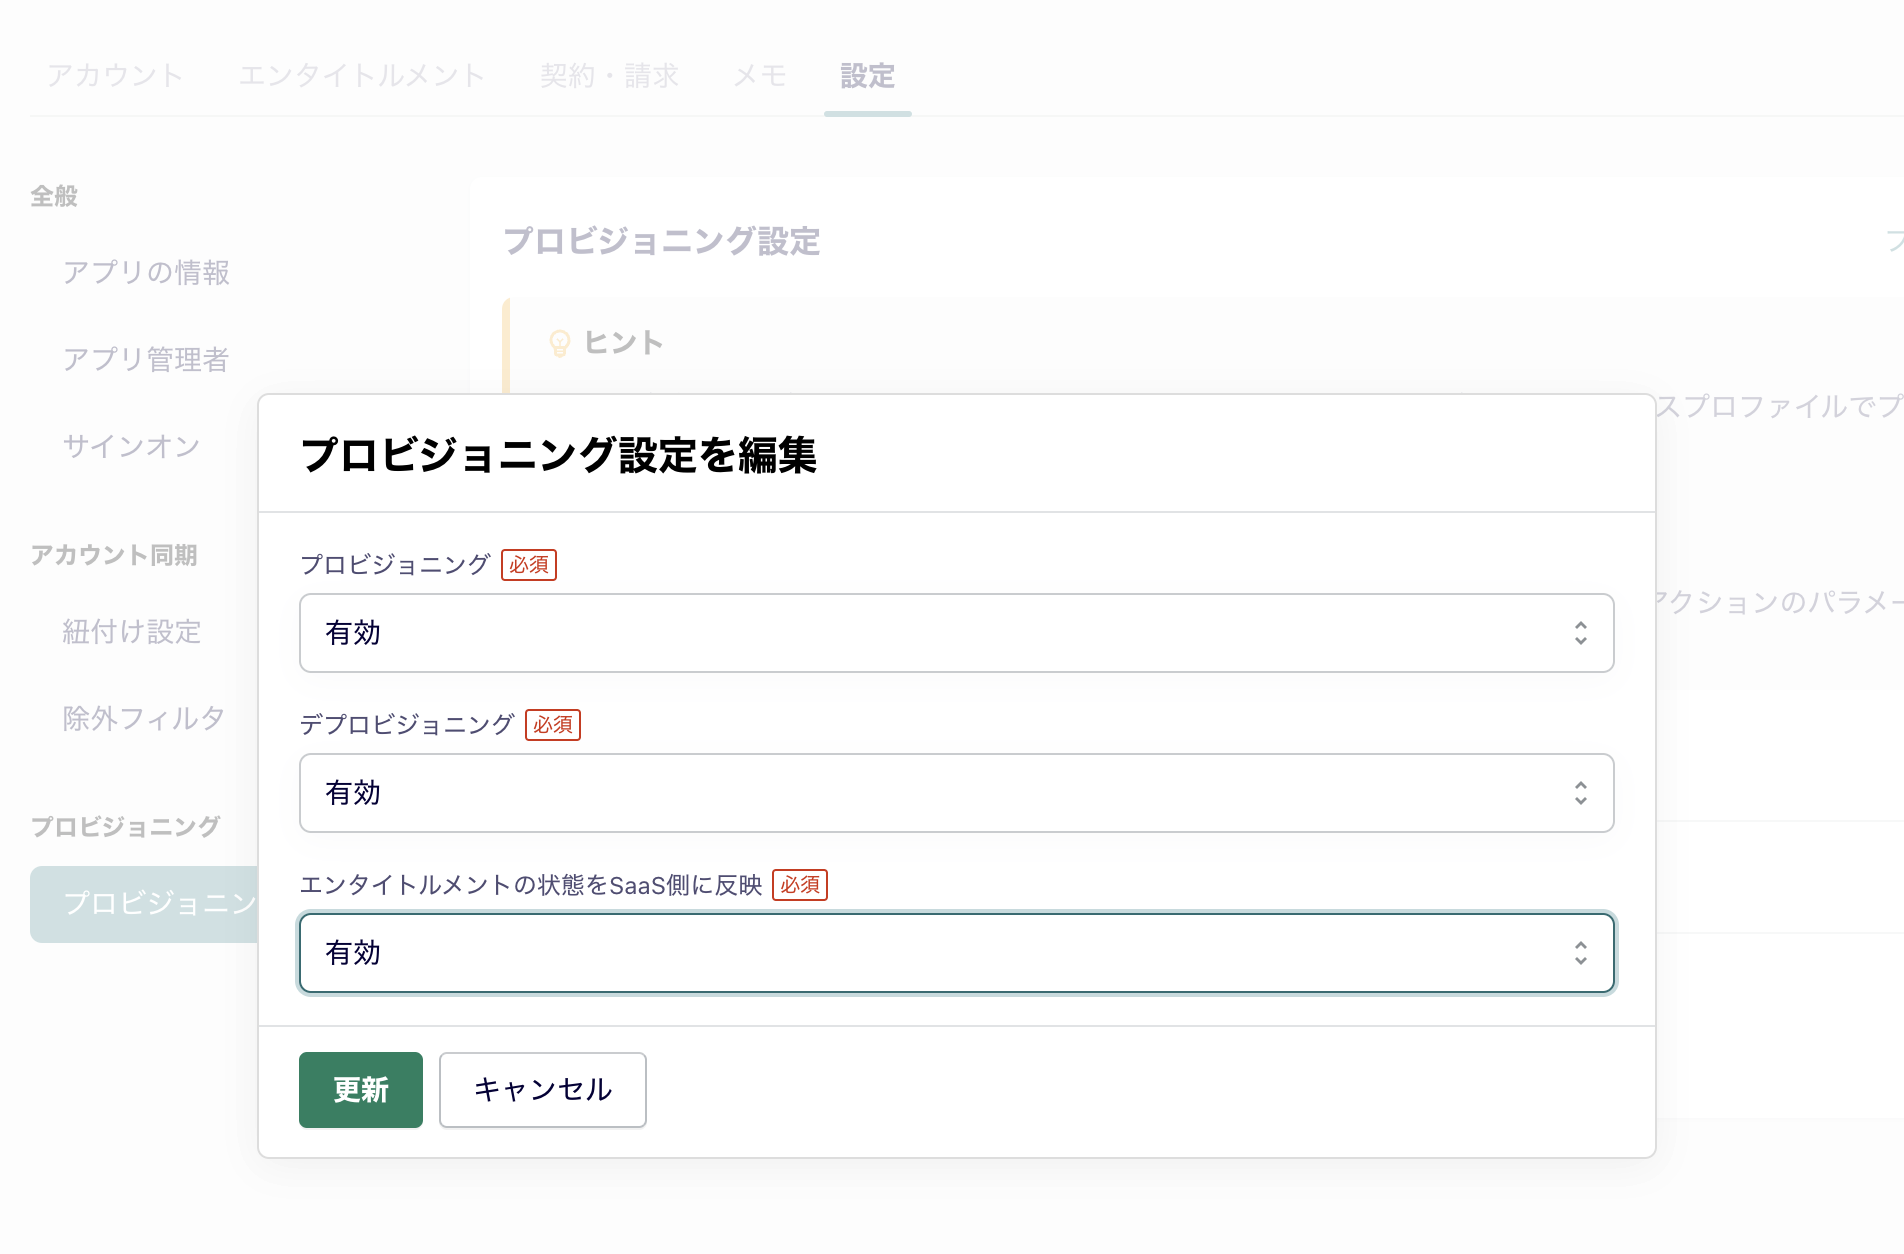Expand the エンタイトルメントの状態をSaaS側に反映 dropdown
The image size is (1904, 1254).
pos(955,953)
